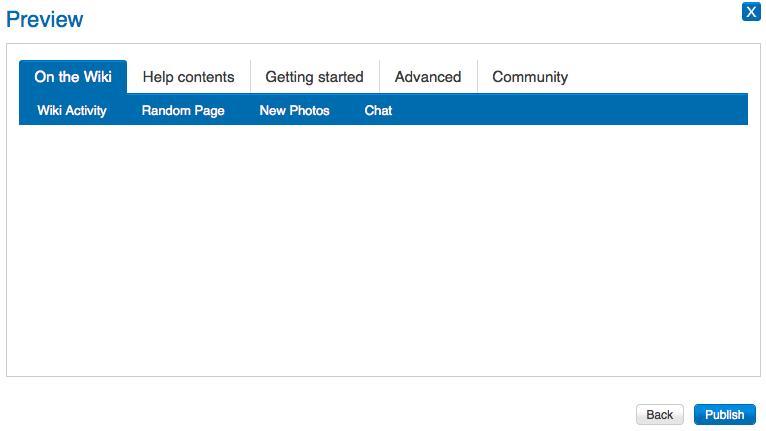Image resolution: width=766 pixels, height=431 pixels.
Task: Select the Chat submenu link
Action: pyautogui.click(x=378, y=110)
